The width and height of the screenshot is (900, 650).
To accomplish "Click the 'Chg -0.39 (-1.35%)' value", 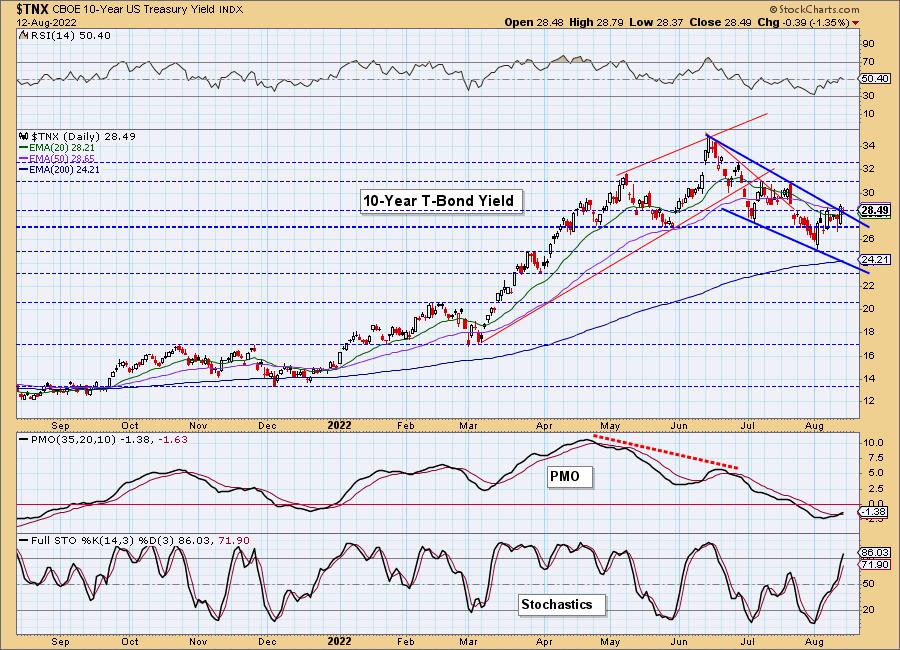I will point(802,22).
